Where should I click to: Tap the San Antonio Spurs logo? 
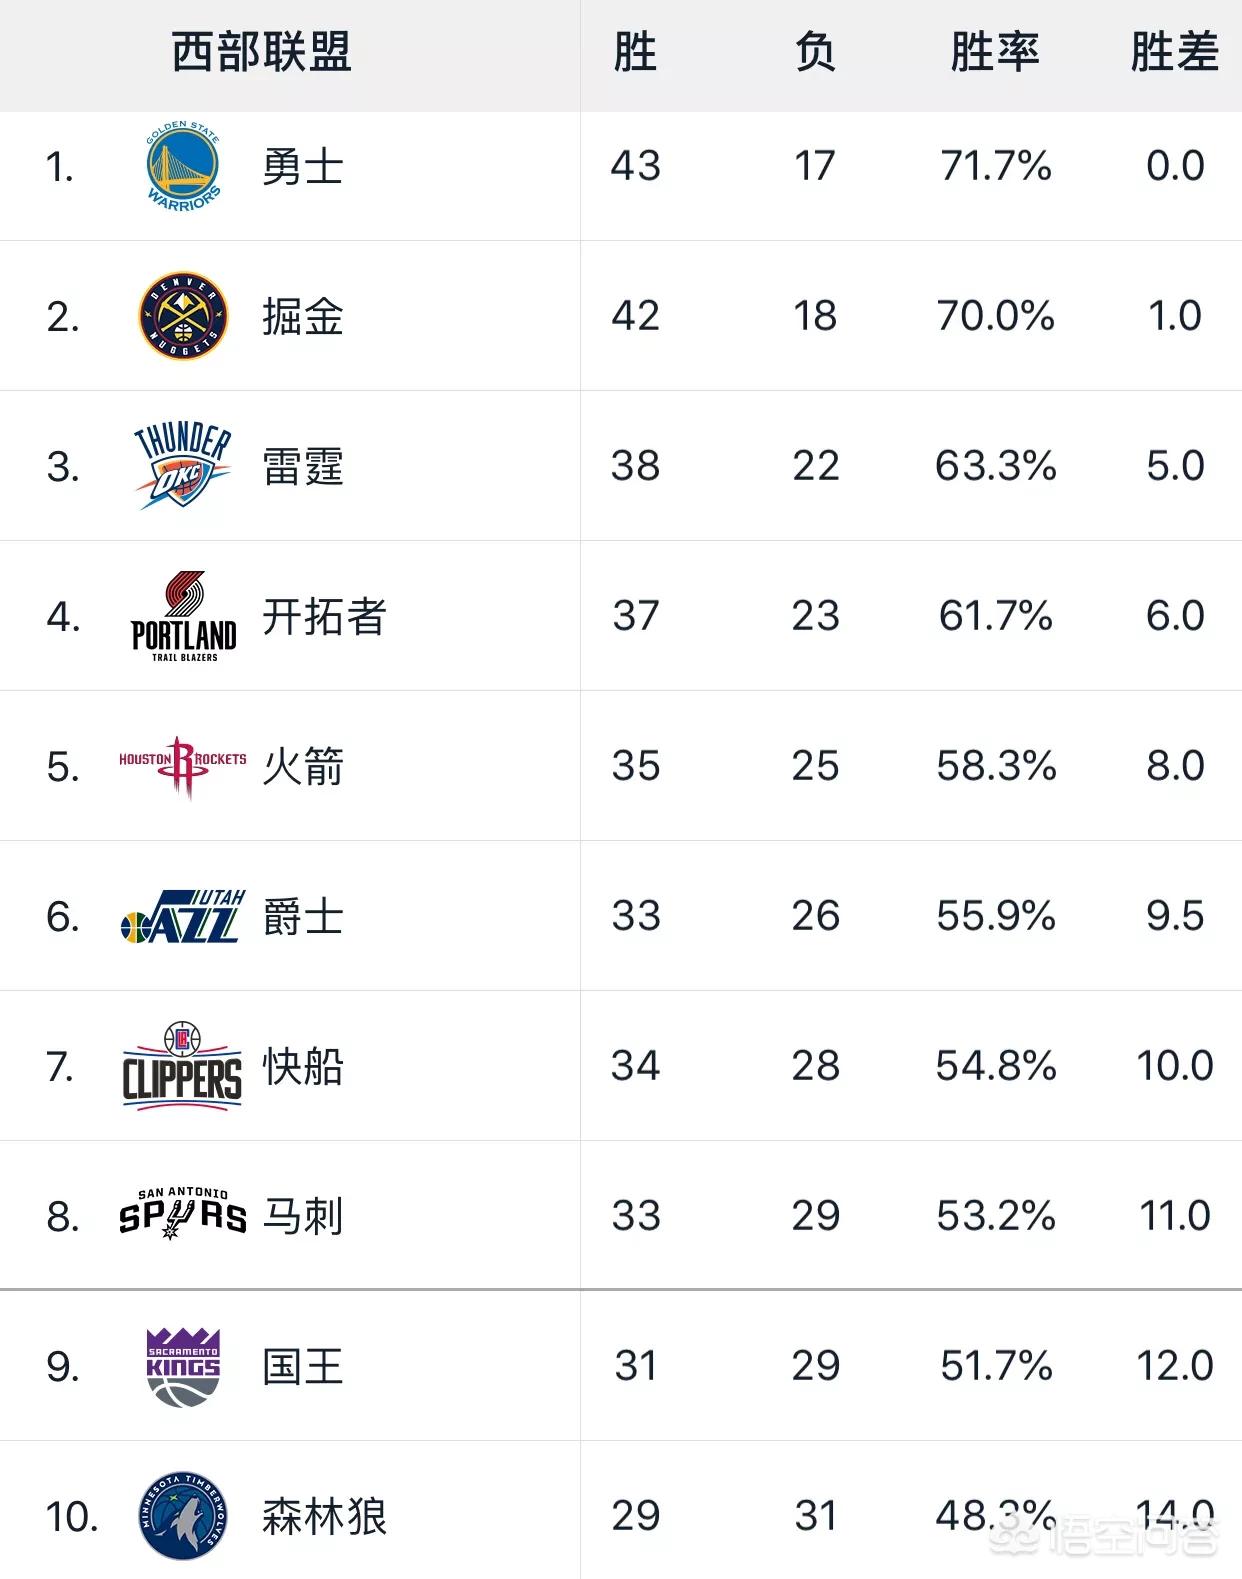click(183, 1214)
